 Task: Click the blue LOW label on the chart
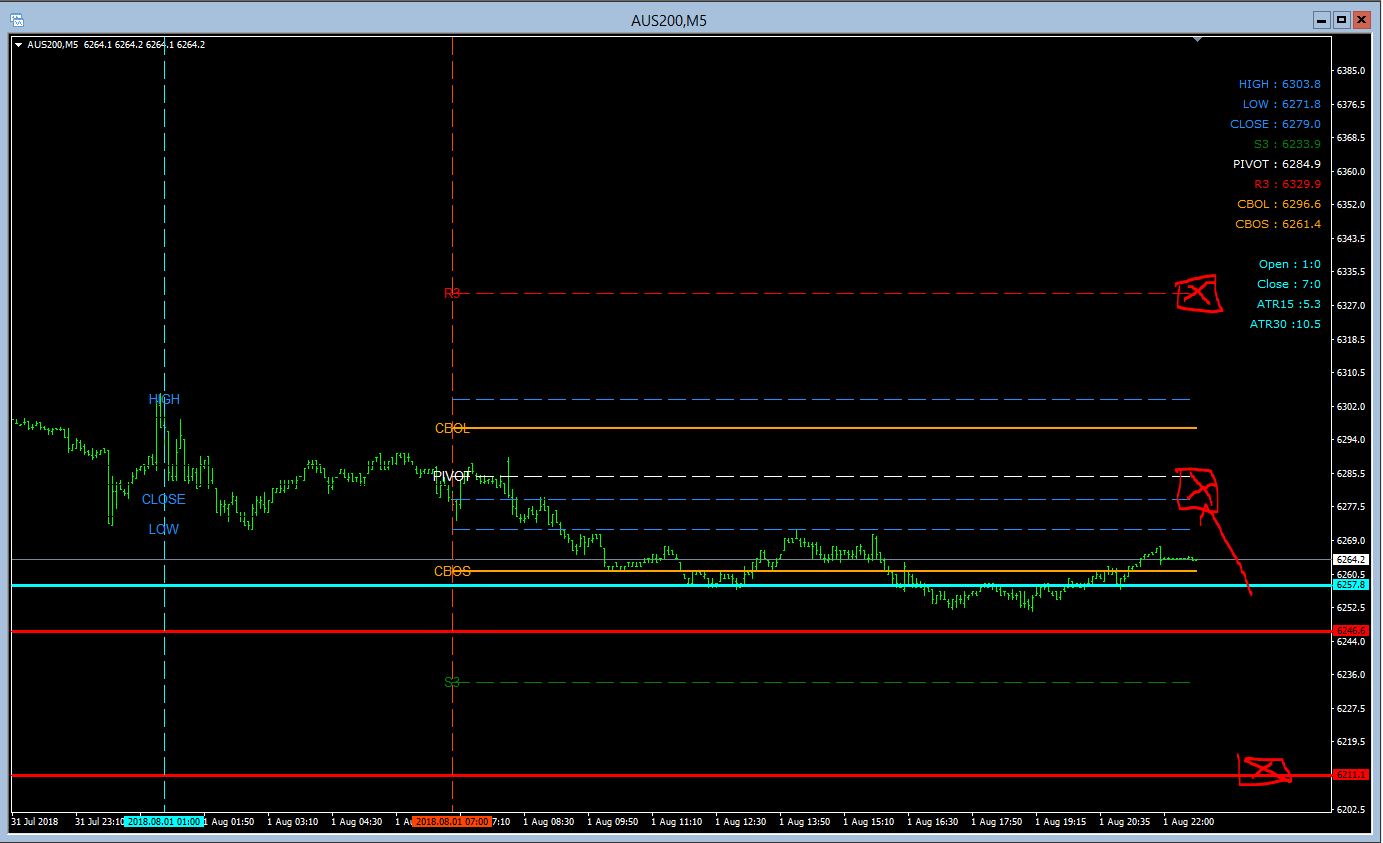(164, 529)
